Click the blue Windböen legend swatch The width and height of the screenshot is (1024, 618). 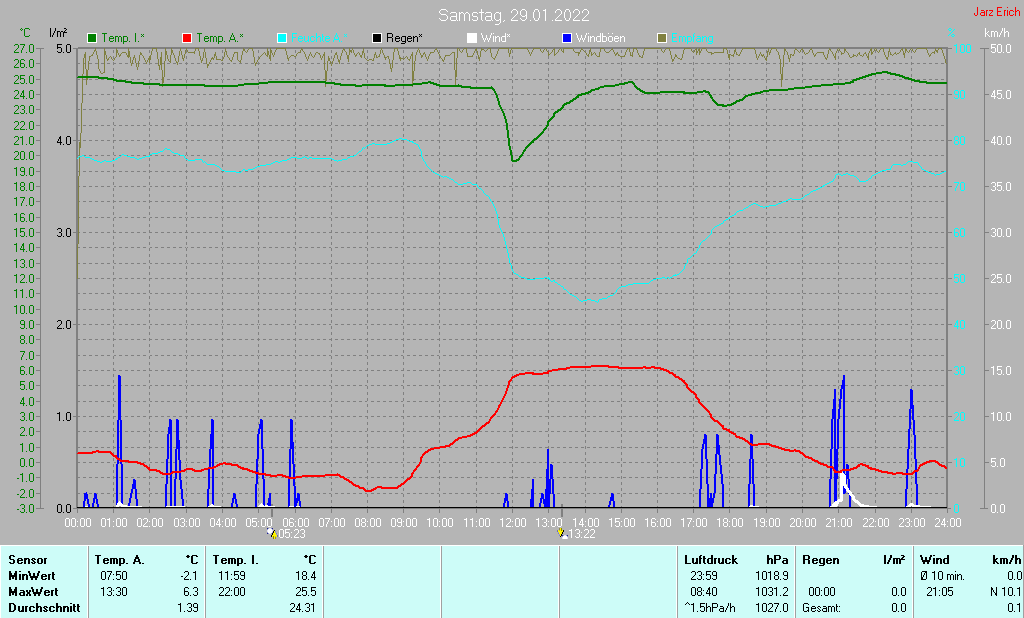[x=567, y=38]
